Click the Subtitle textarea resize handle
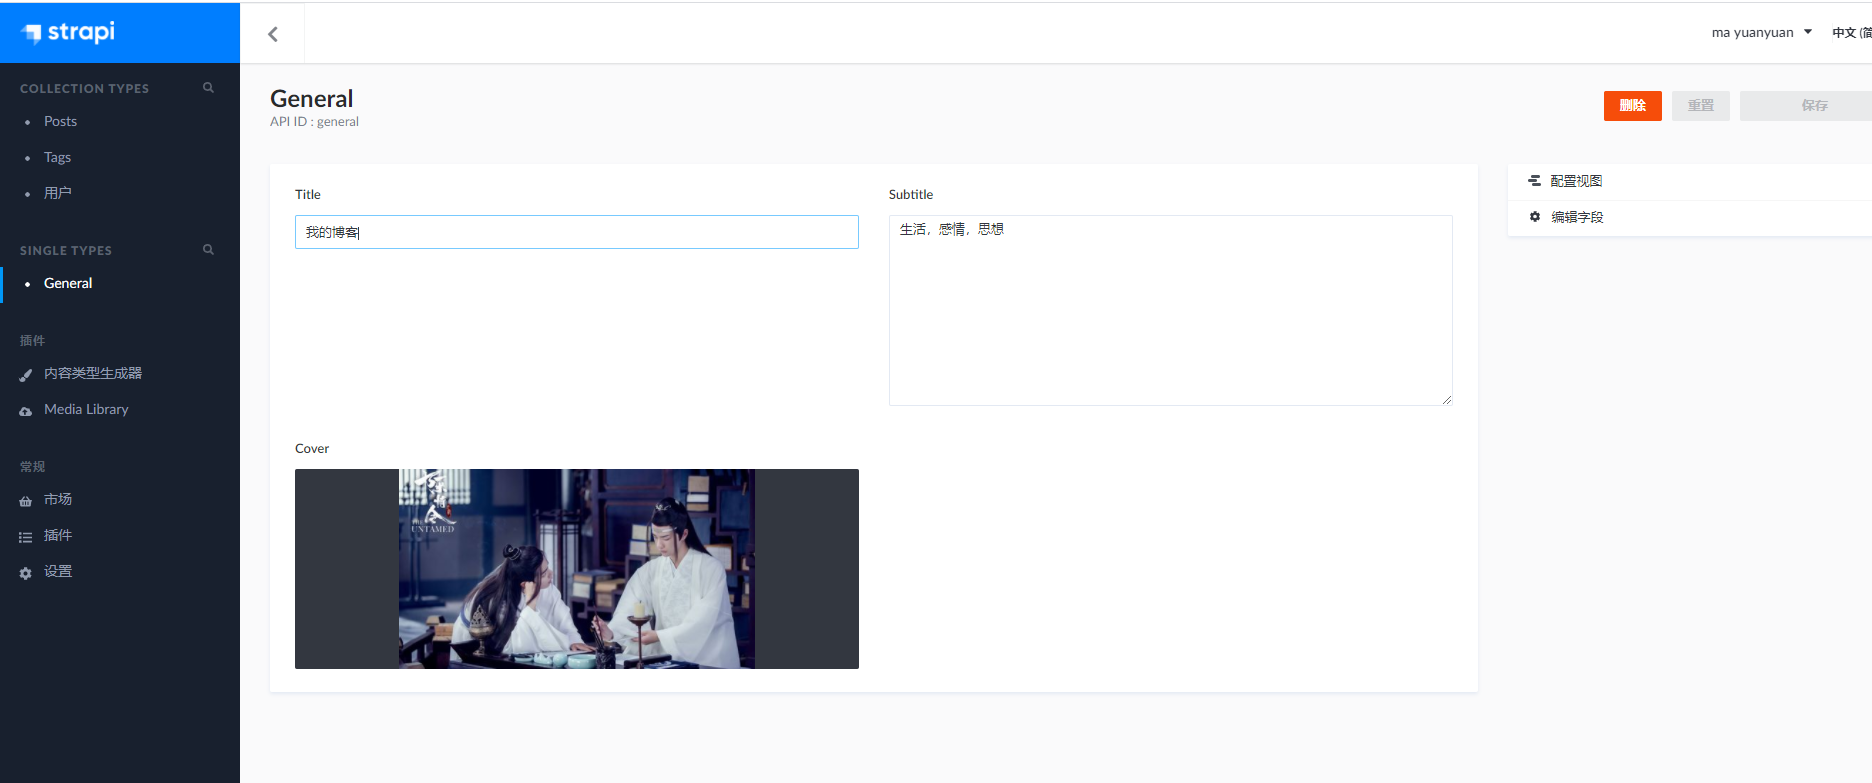Viewport: 1872px width, 783px height. [1446, 399]
